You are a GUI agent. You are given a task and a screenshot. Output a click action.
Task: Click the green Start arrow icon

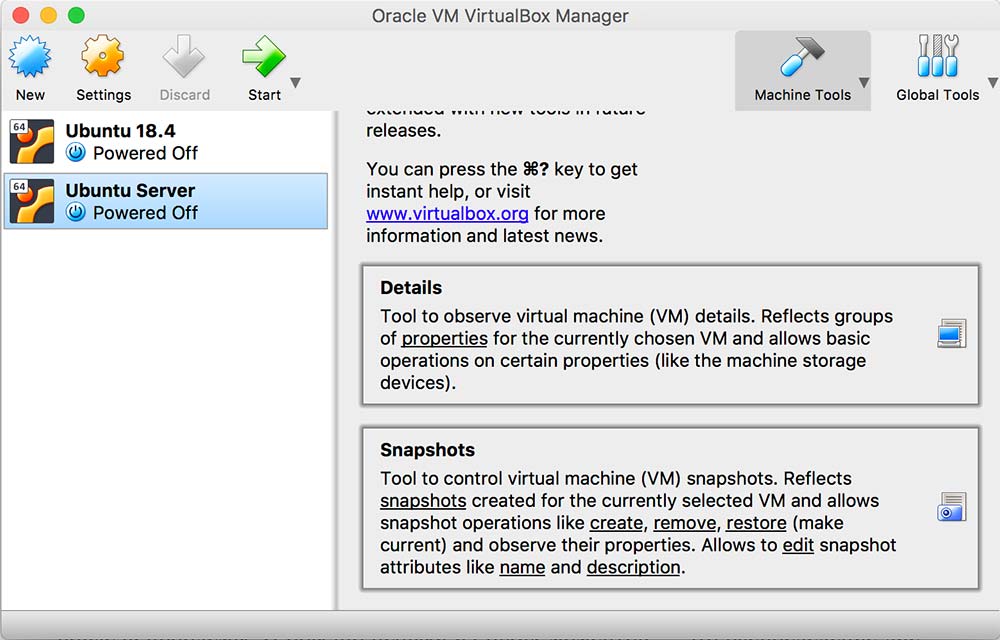tap(263, 59)
